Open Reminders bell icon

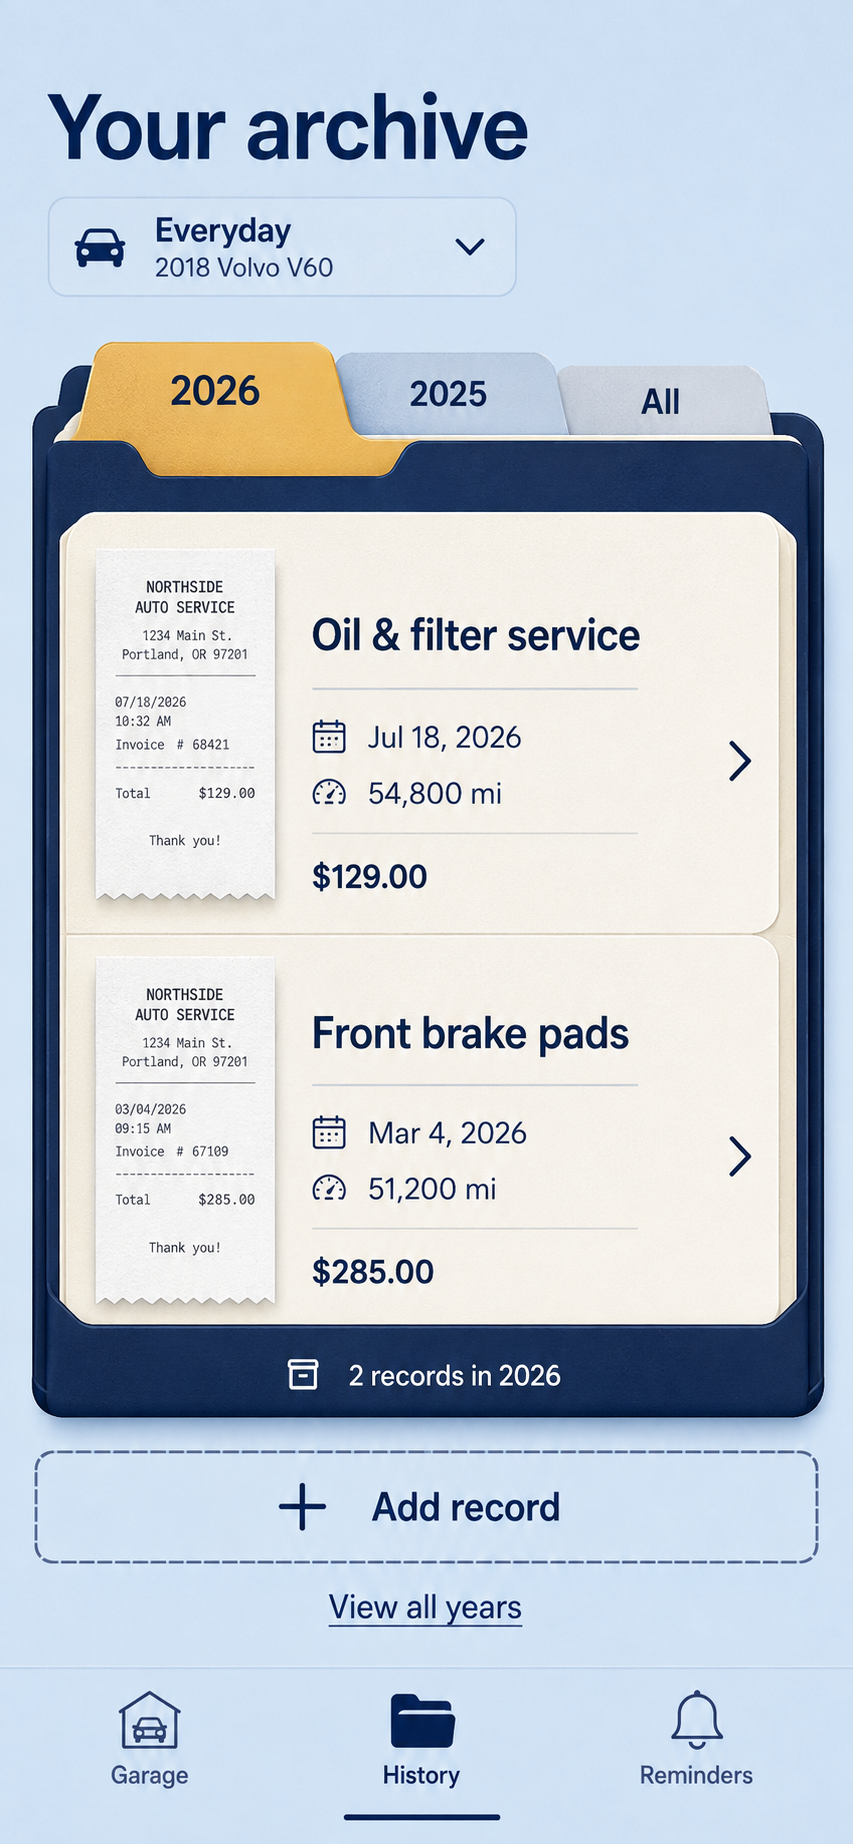[x=696, y=1720]
